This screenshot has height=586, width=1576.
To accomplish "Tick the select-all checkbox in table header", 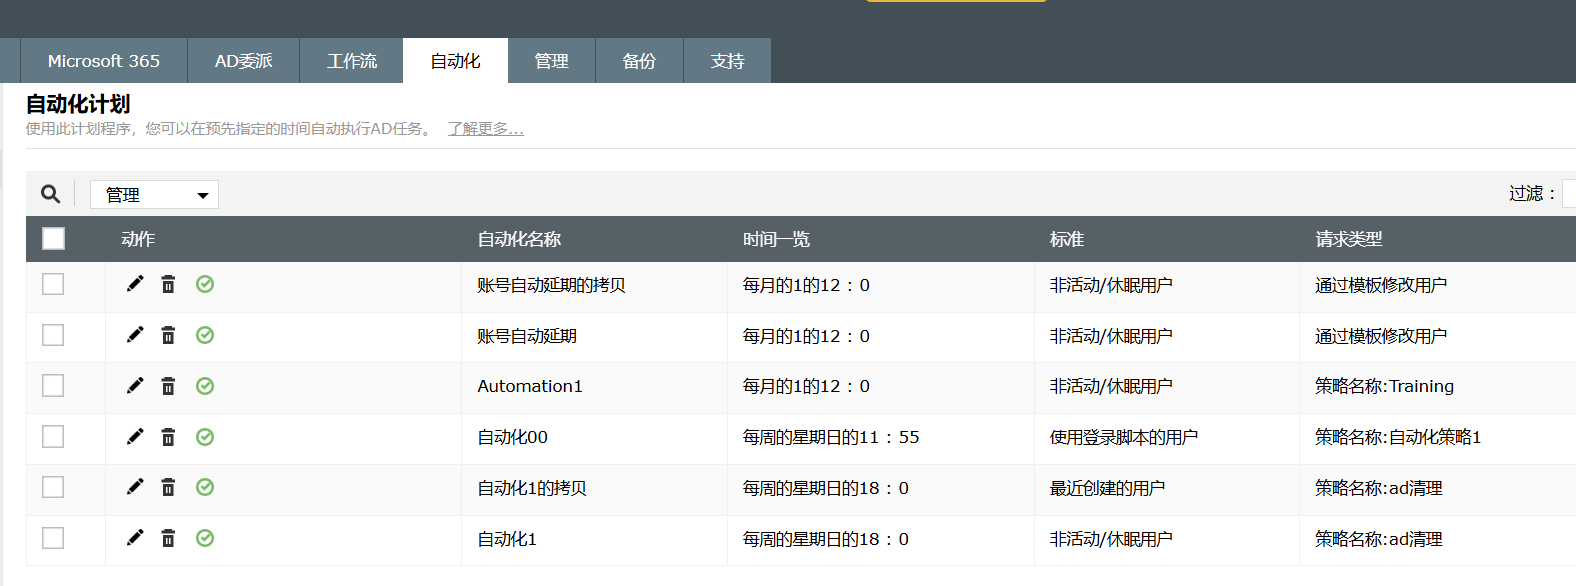I will point(53,238).
